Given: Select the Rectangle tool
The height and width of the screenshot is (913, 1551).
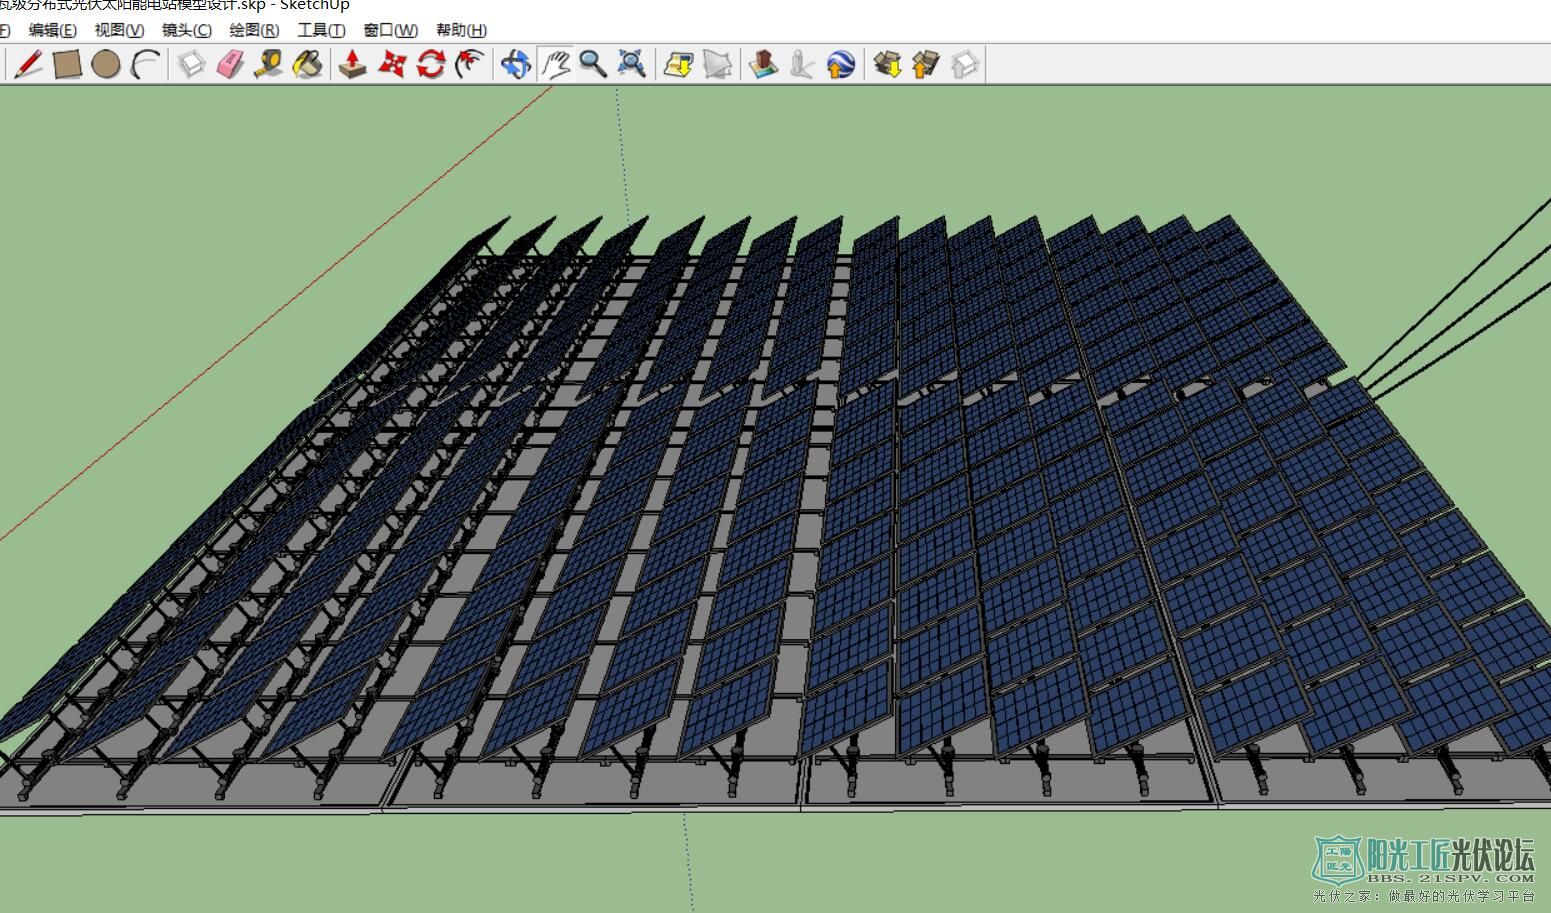Looking at the screenshot, I should click(67, 65).
